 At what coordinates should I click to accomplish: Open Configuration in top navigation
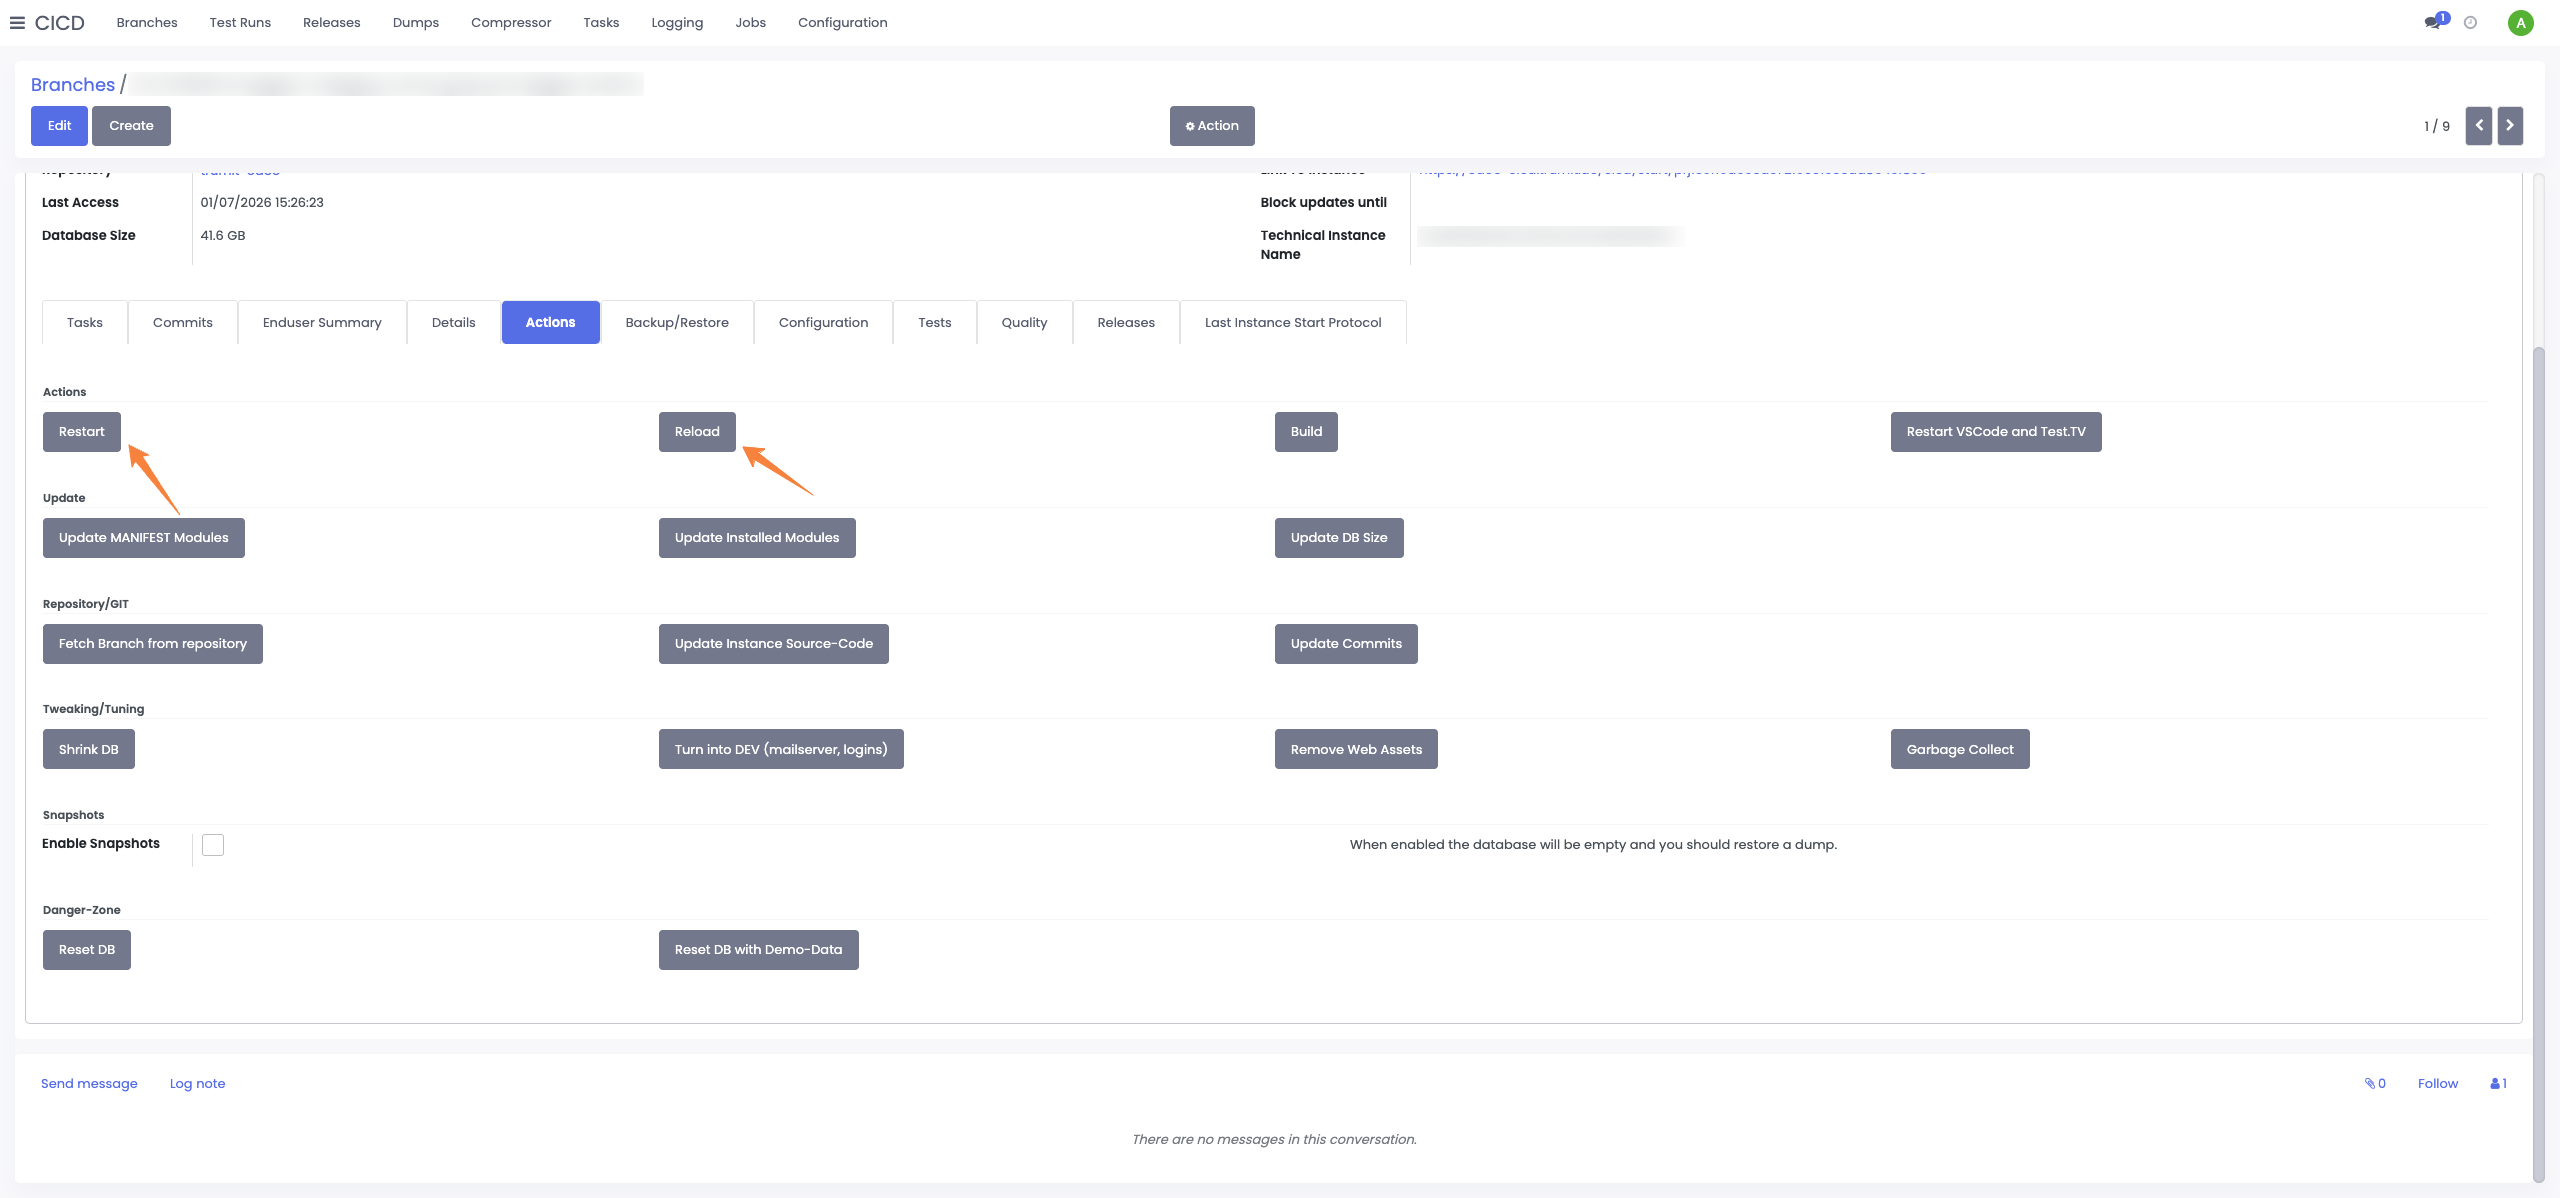click(x=843, y=22)
